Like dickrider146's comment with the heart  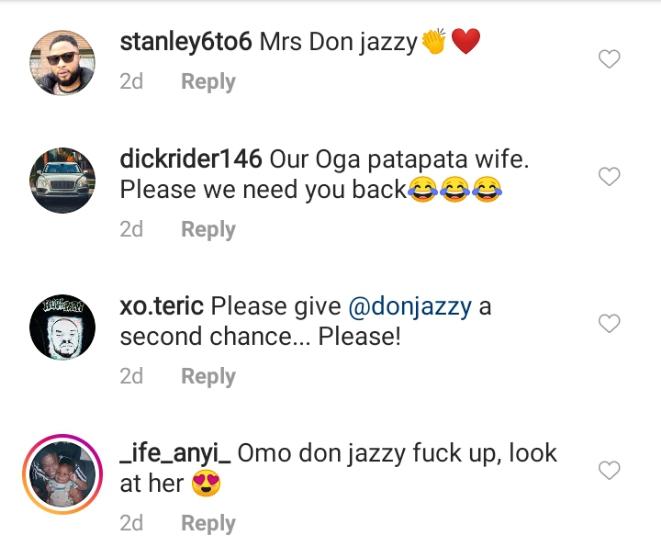[609, 177]
